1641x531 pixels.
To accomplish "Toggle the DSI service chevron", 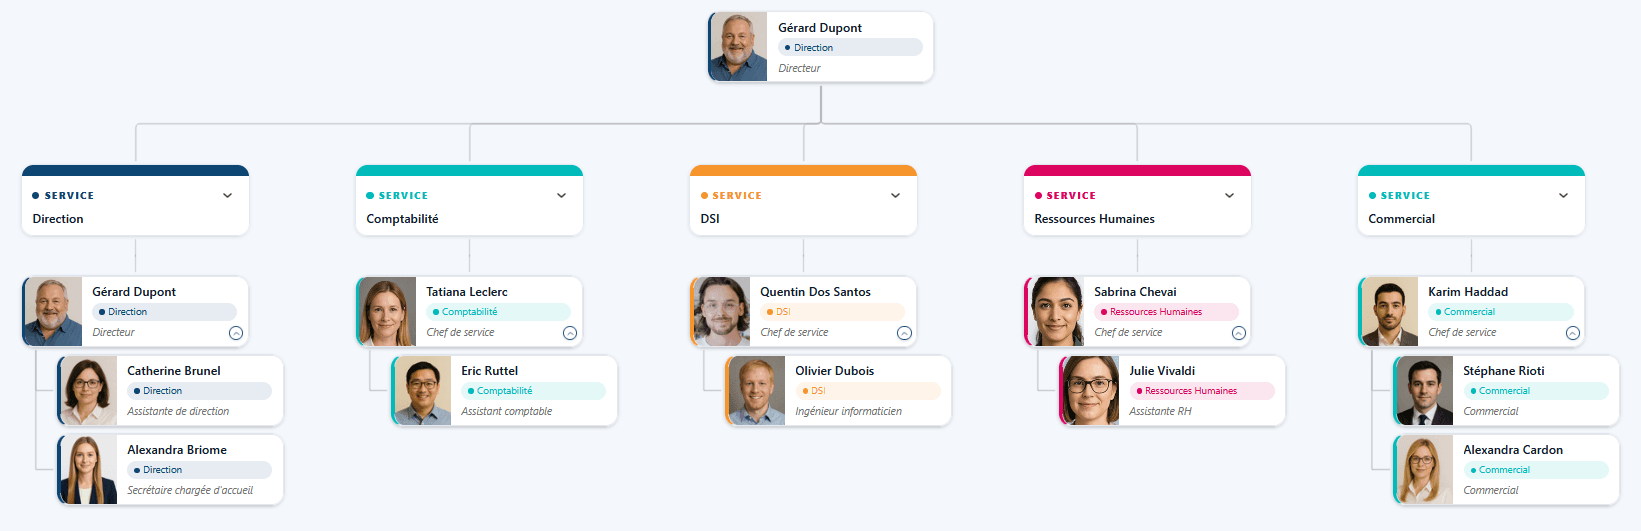I will pyautogui.click(x=896, y=196).
